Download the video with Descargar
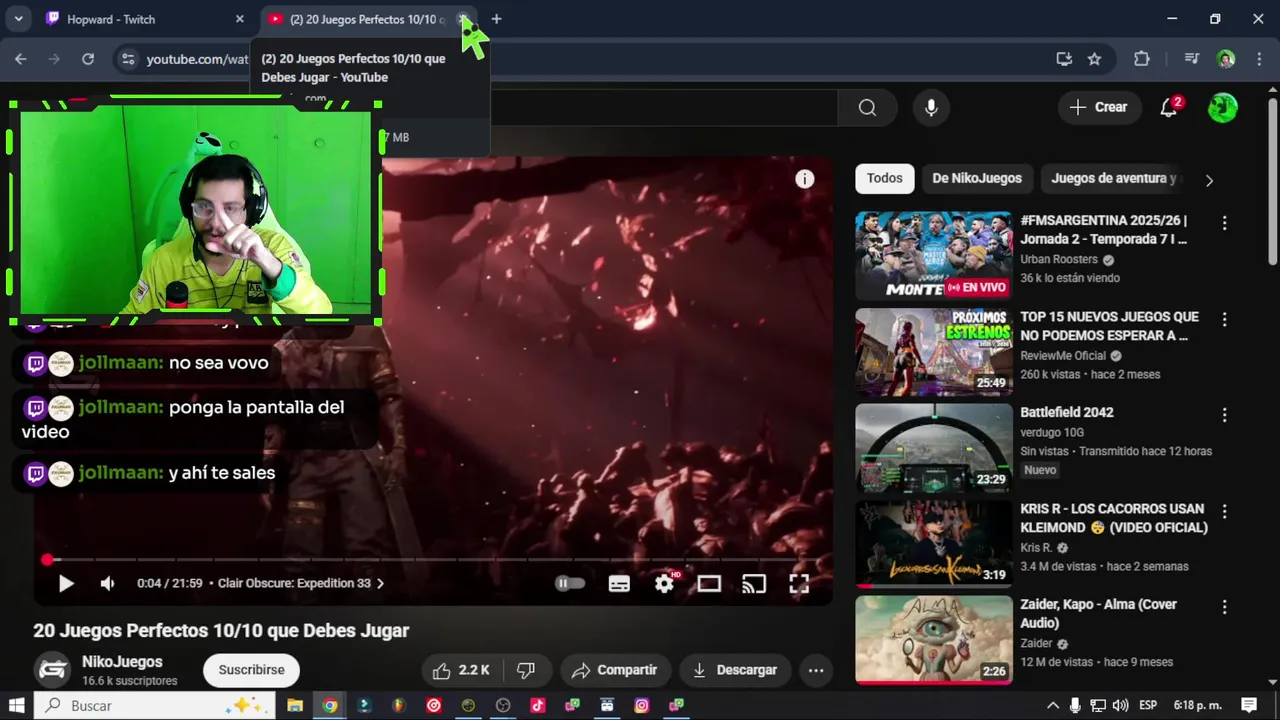Image resolution: width=1280 pixels, height=720 pixels. point(735,670)
